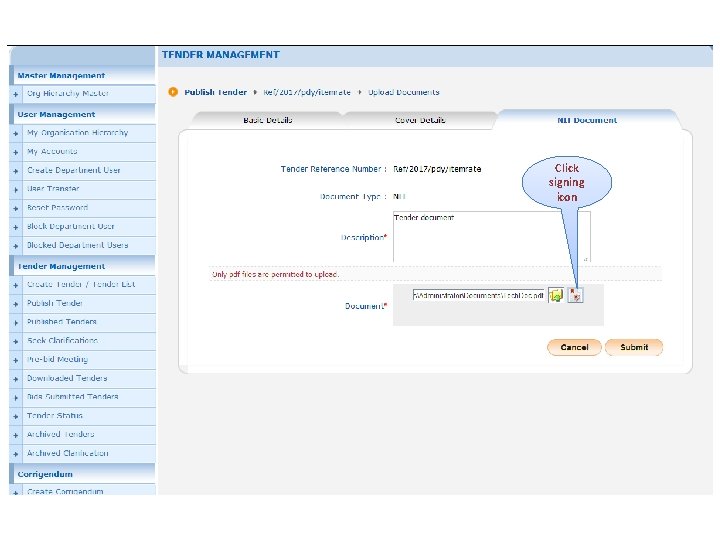Open Downloaded Tenders link
This screenshot has width=720, height=540.
click(67, 378)
